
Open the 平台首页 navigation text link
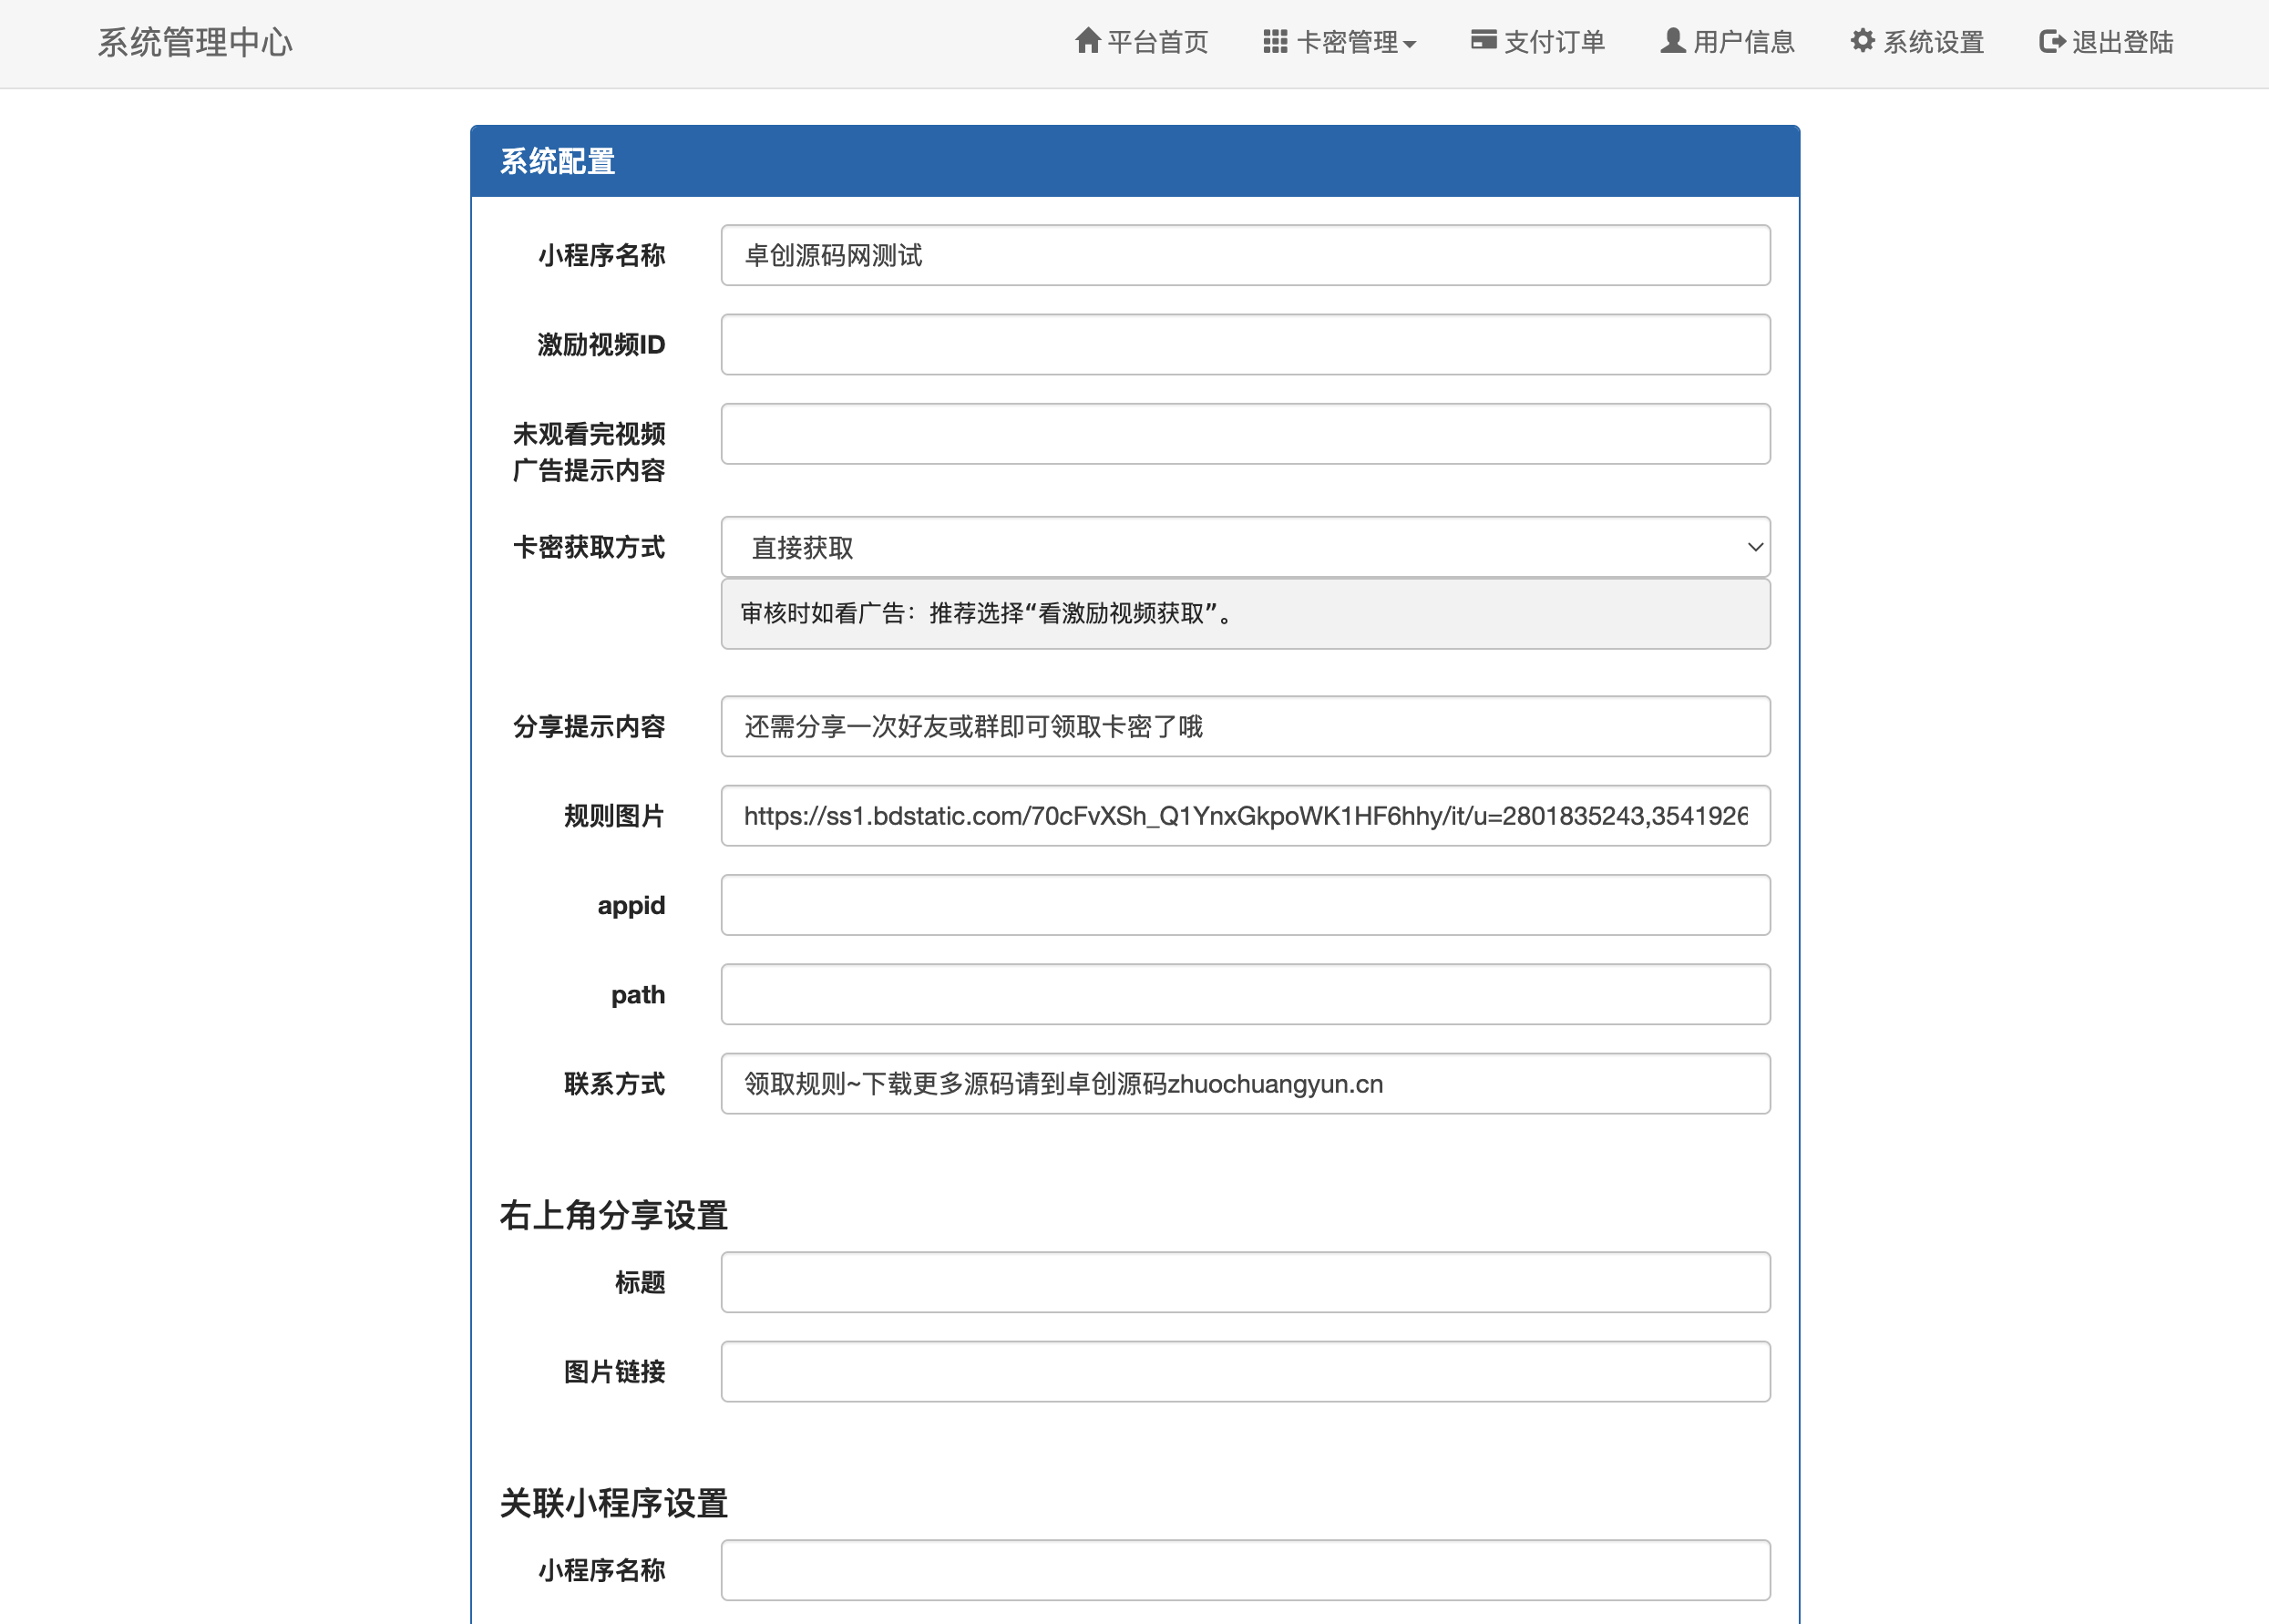coord(1158,42)
